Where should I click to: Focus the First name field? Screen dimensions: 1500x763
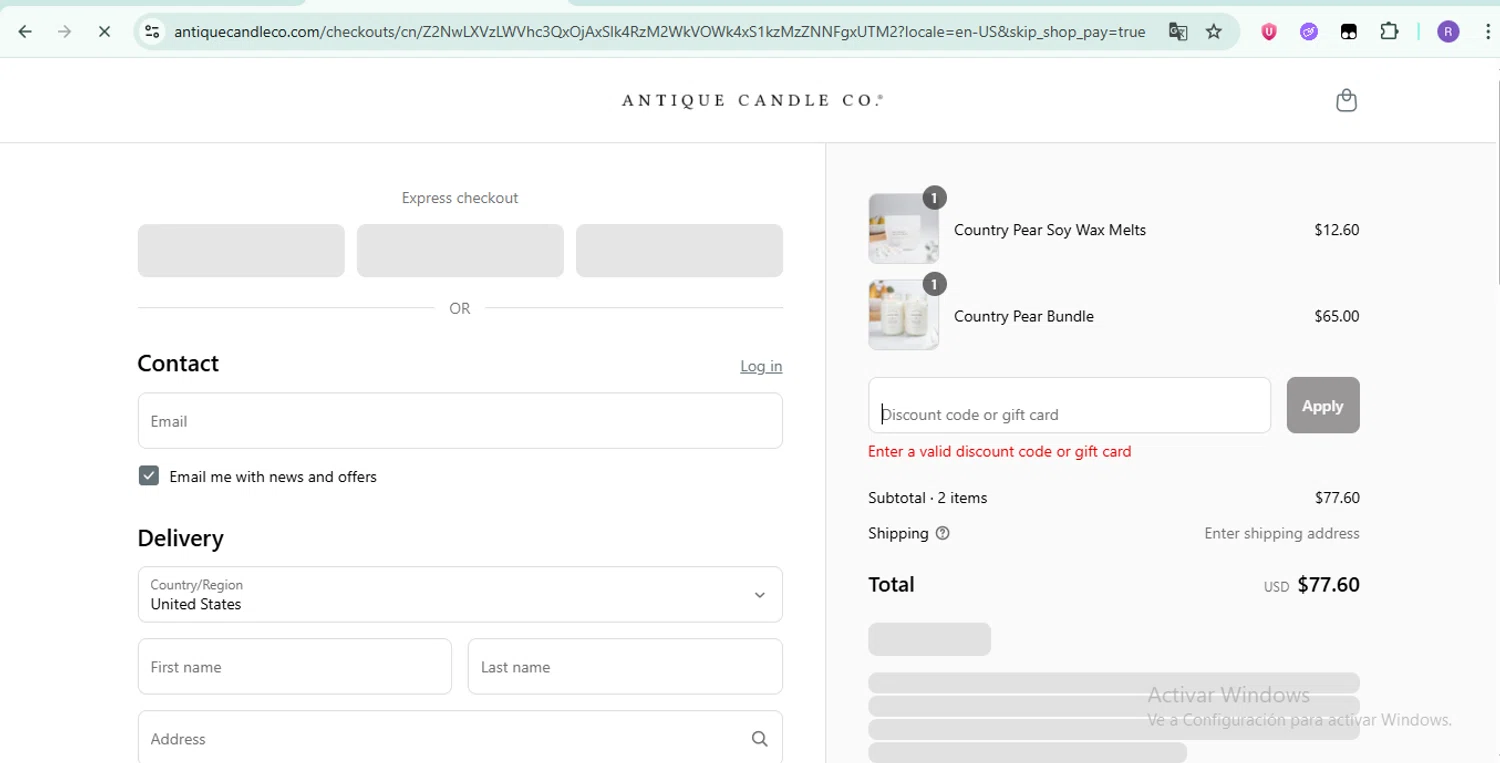[295, 667]
